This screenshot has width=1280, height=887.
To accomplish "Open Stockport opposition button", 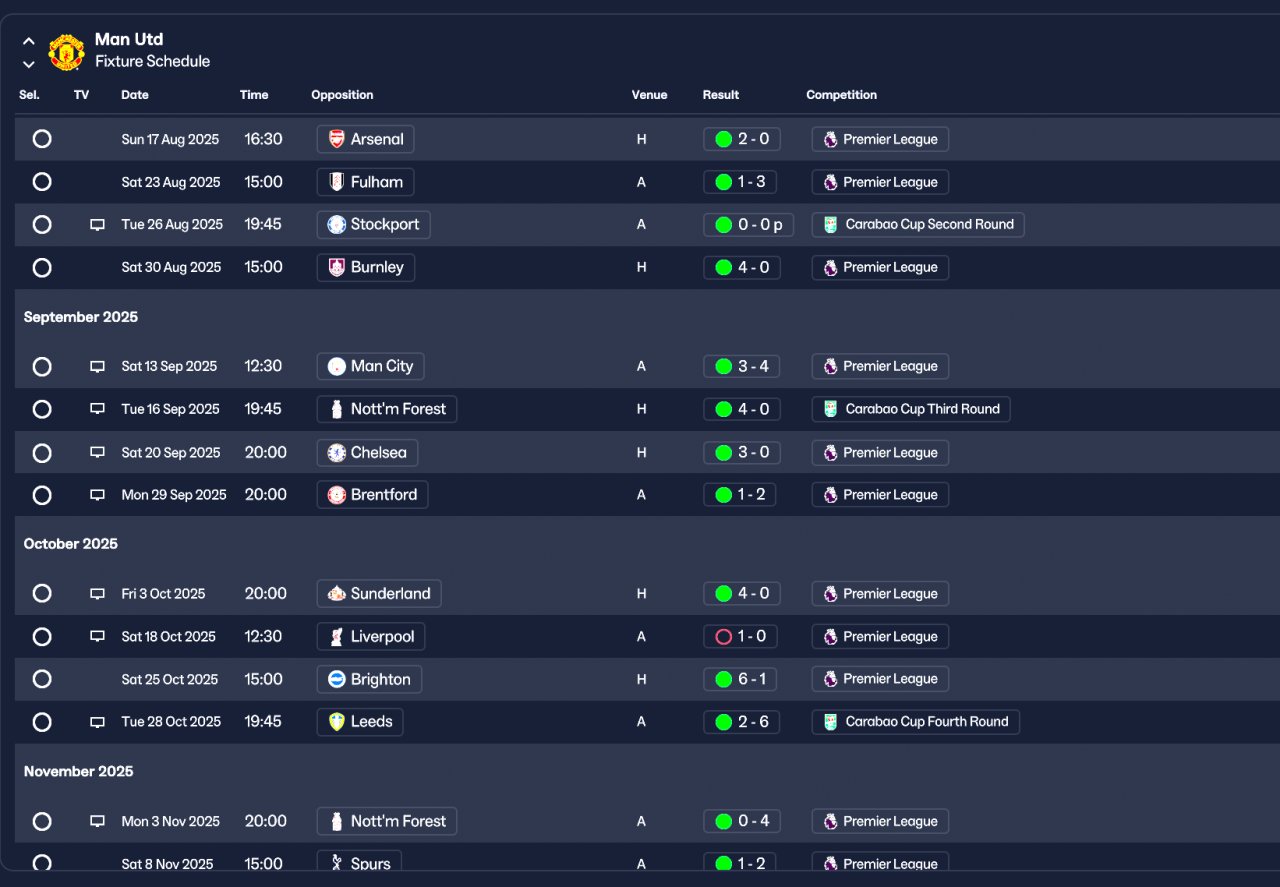I will point(373,225).
